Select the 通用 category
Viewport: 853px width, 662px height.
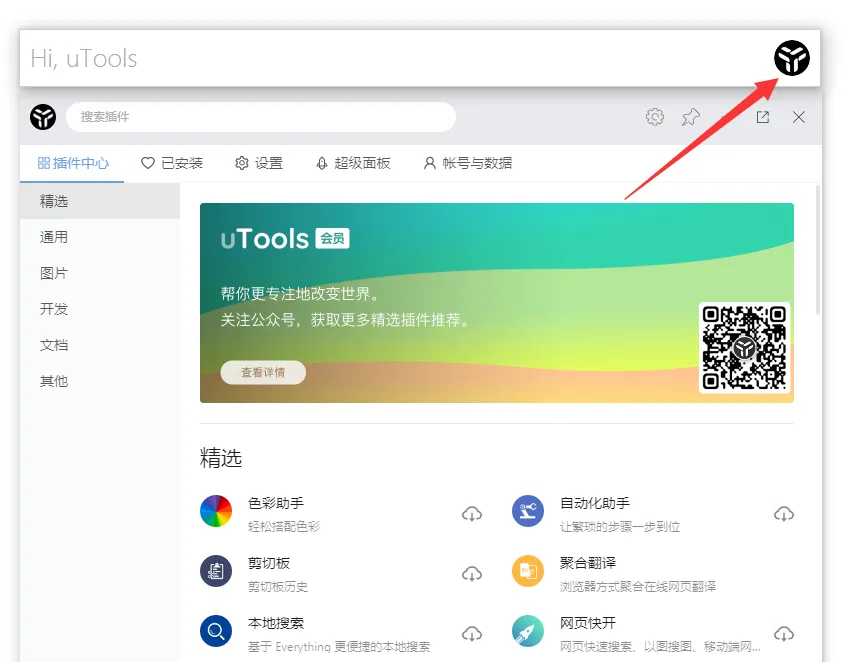100,237
